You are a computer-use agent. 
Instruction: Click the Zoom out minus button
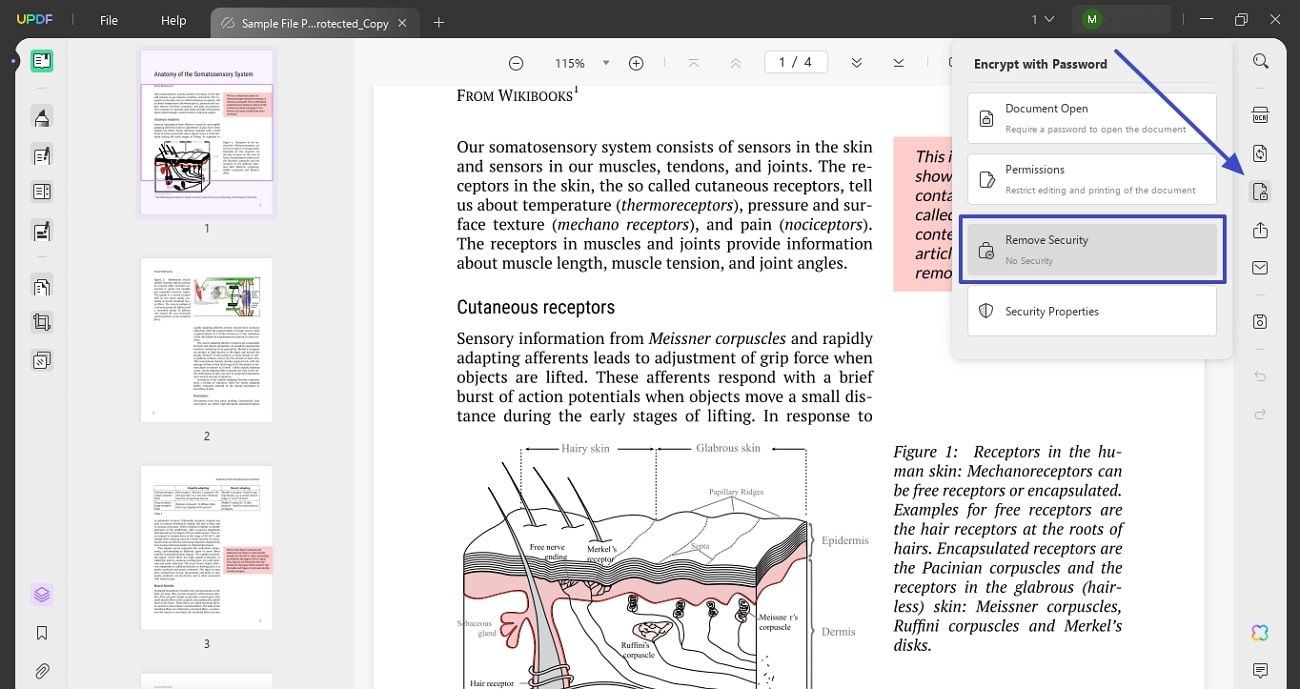coord(516,63)
